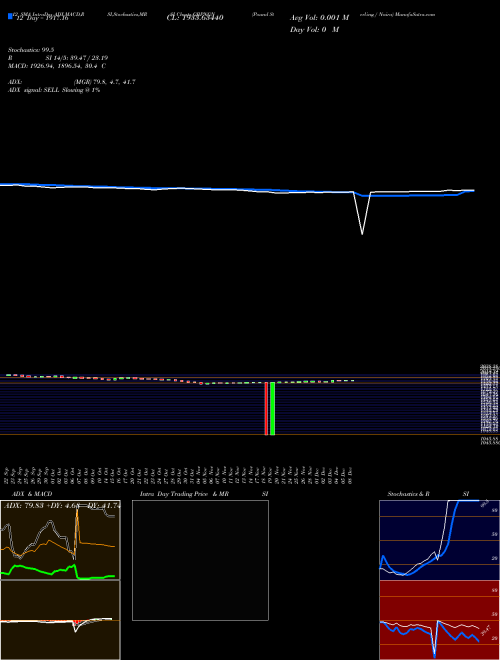
Task: Click the "Day Vol: 0 M" label
Action: coord(314,30)
